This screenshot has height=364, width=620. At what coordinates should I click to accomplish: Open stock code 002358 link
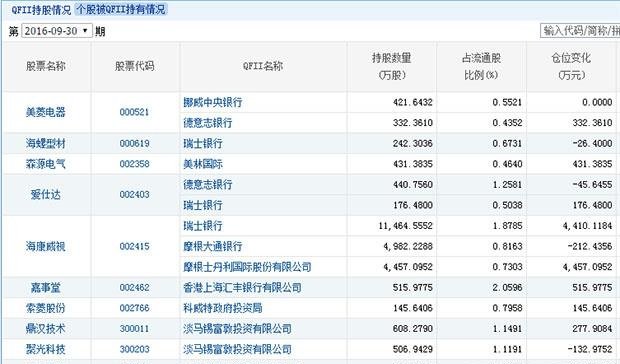pos(134,164)
